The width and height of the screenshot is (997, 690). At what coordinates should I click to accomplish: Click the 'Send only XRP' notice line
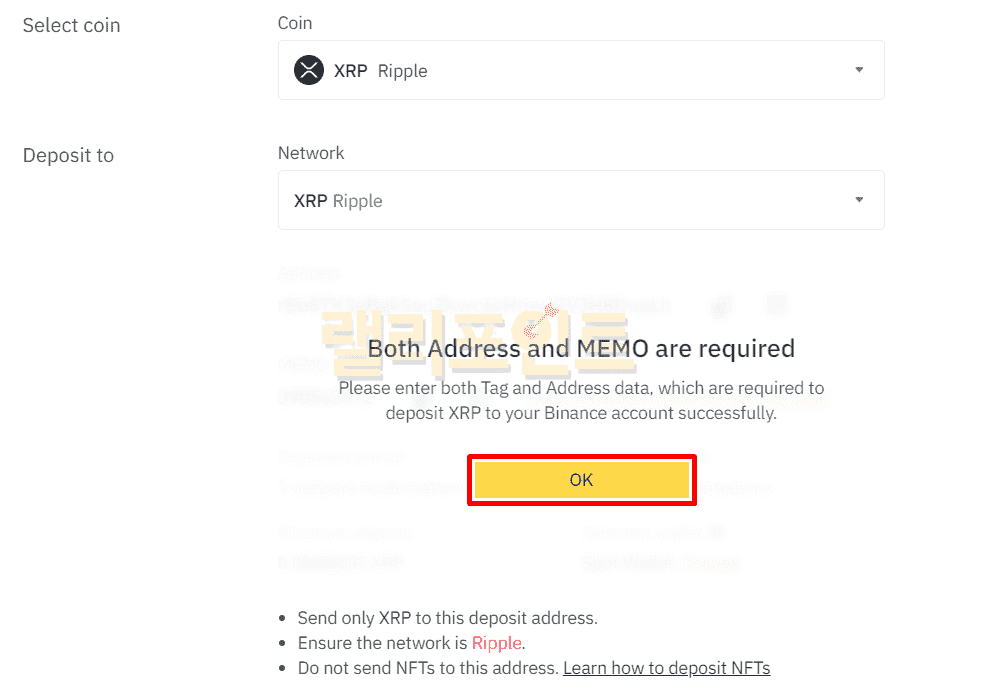point(447,618)
